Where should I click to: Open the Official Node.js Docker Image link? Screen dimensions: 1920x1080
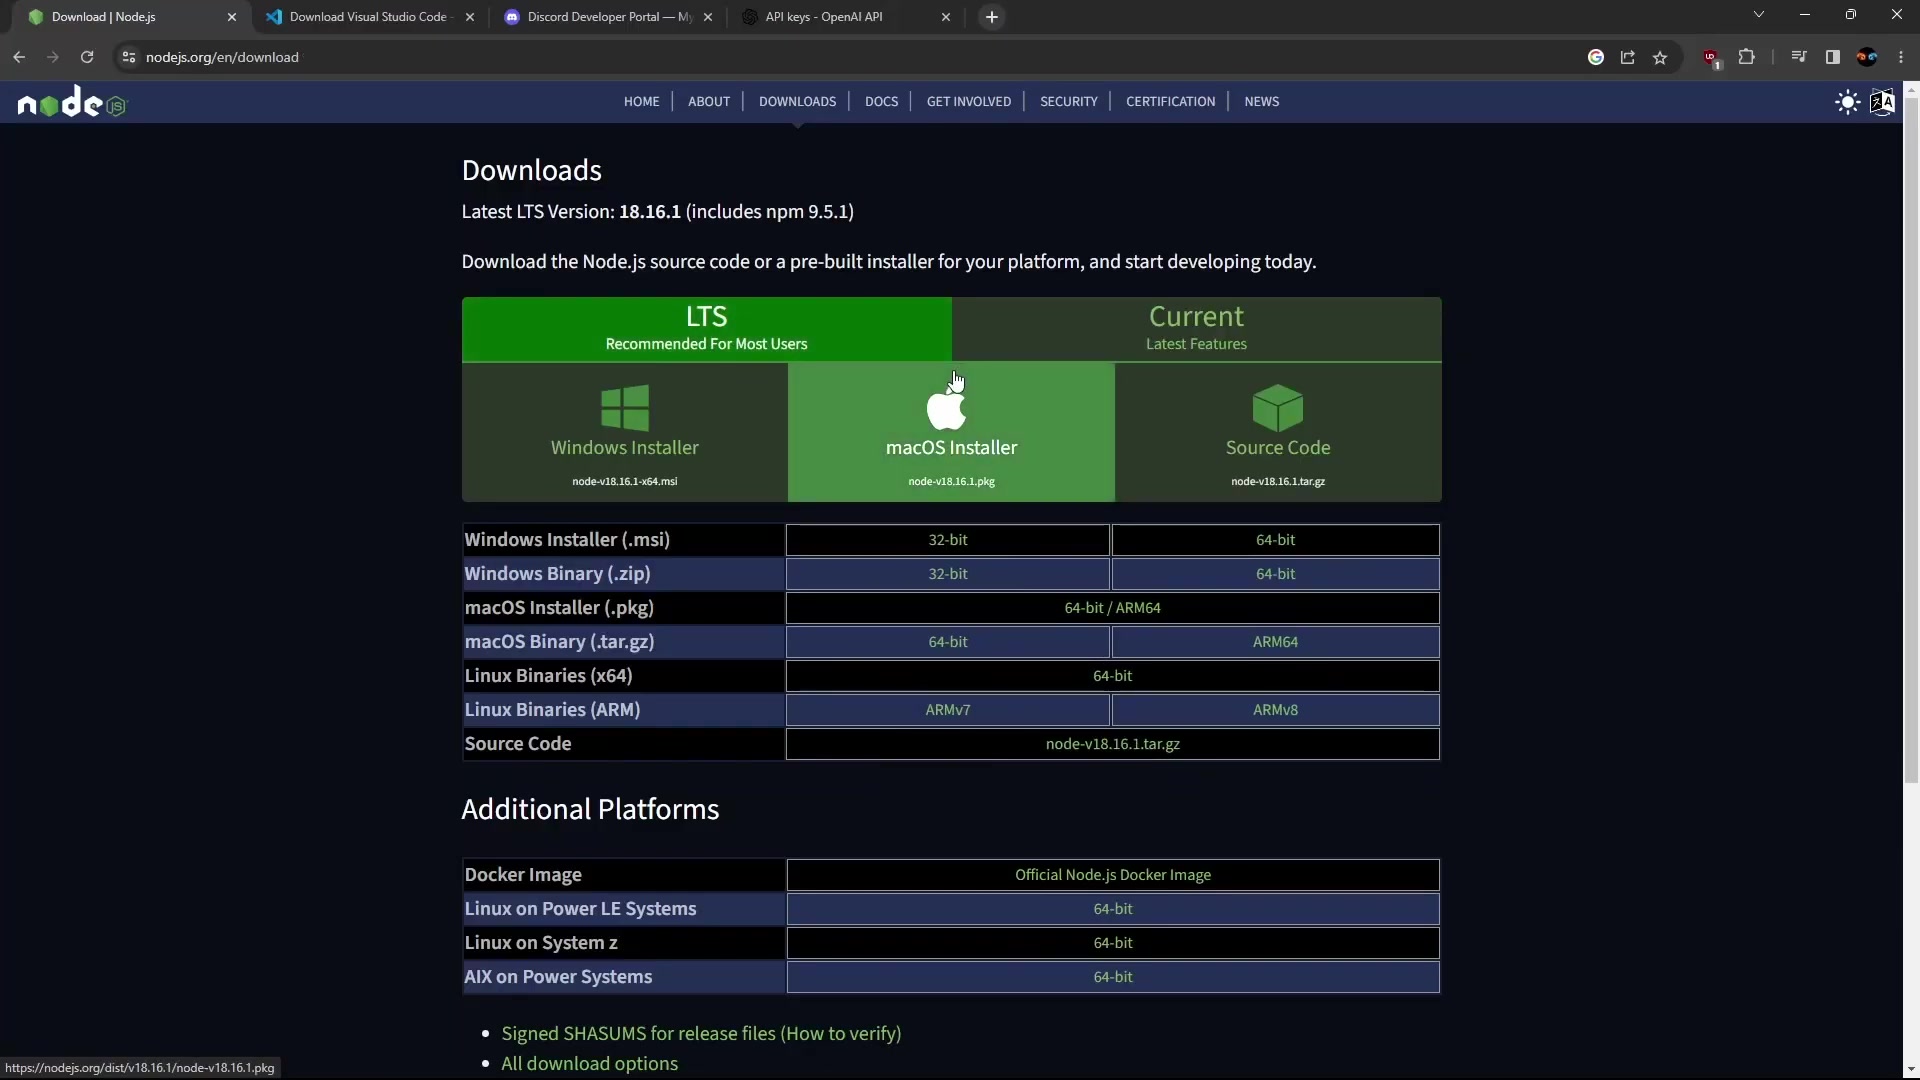tap(1112, 875)
